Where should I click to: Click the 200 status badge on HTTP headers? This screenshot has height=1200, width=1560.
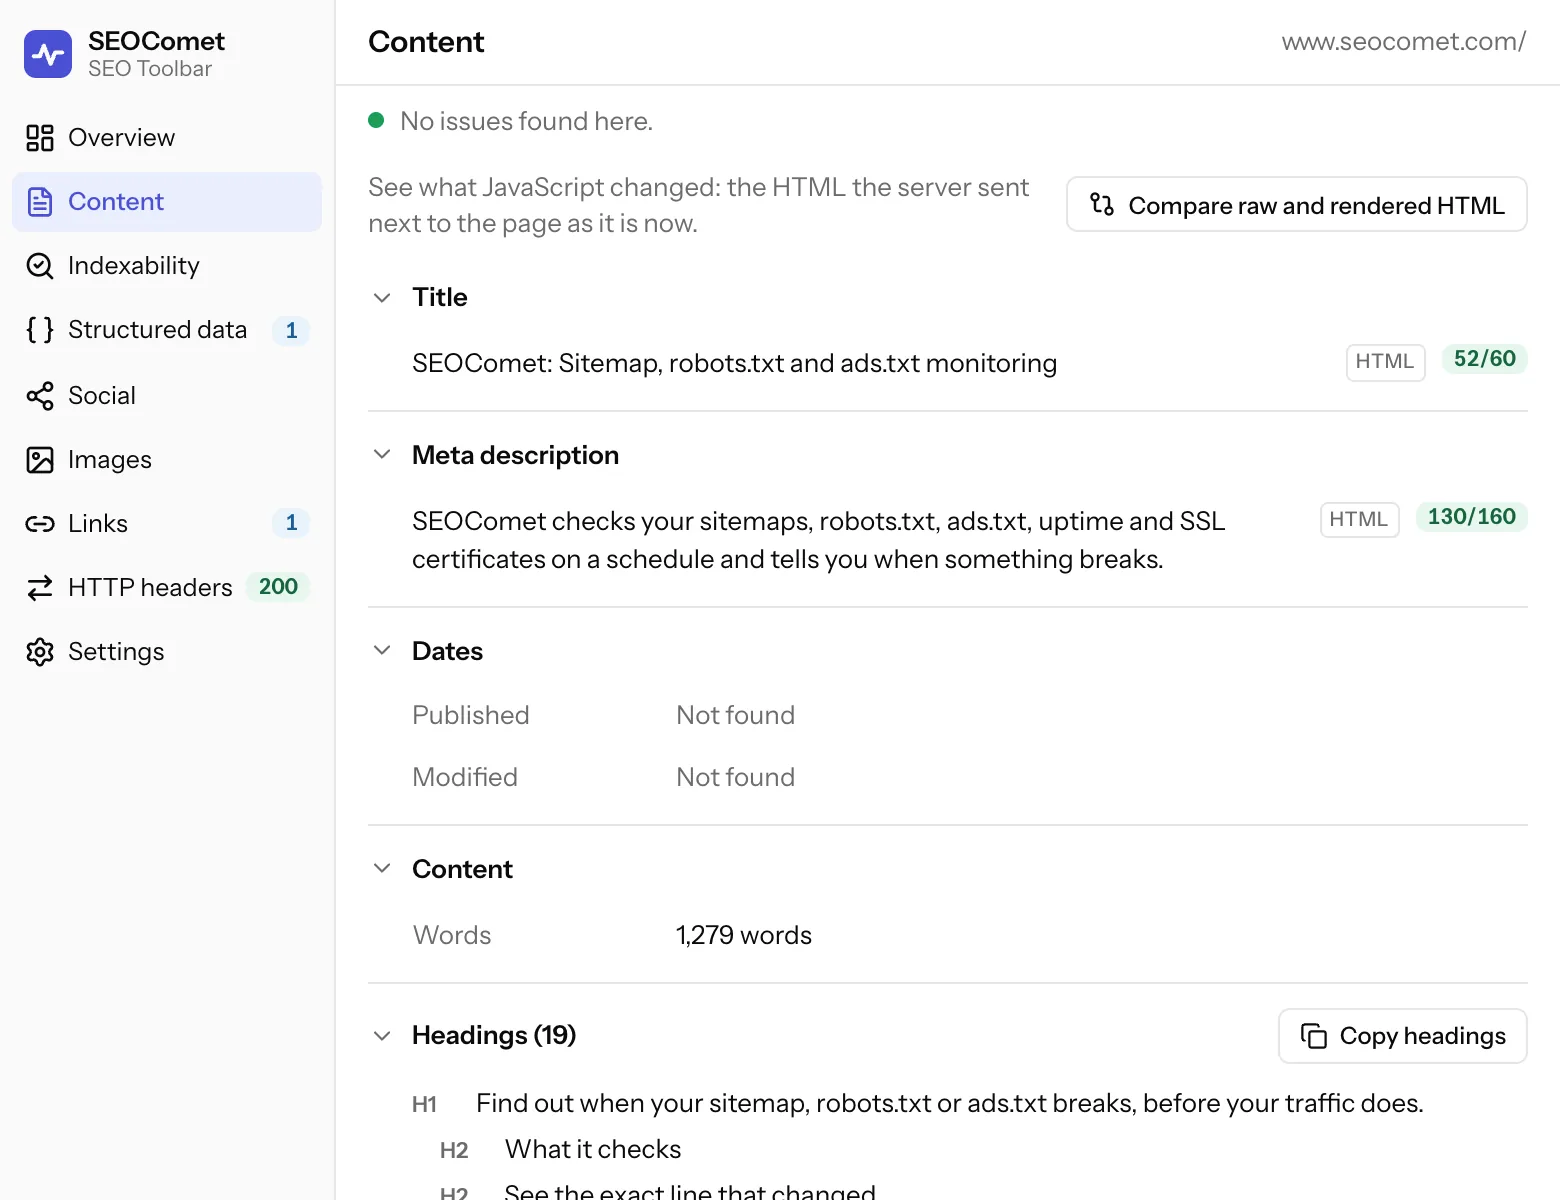pos(278,587)
